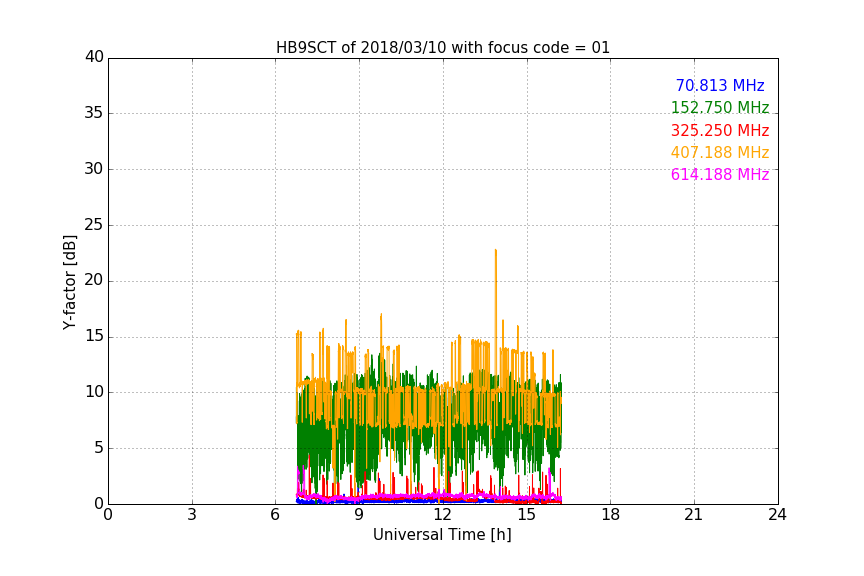Click the 'Universal Time [h]' axis label
This screenshot has width=864, height=576.
442,535
